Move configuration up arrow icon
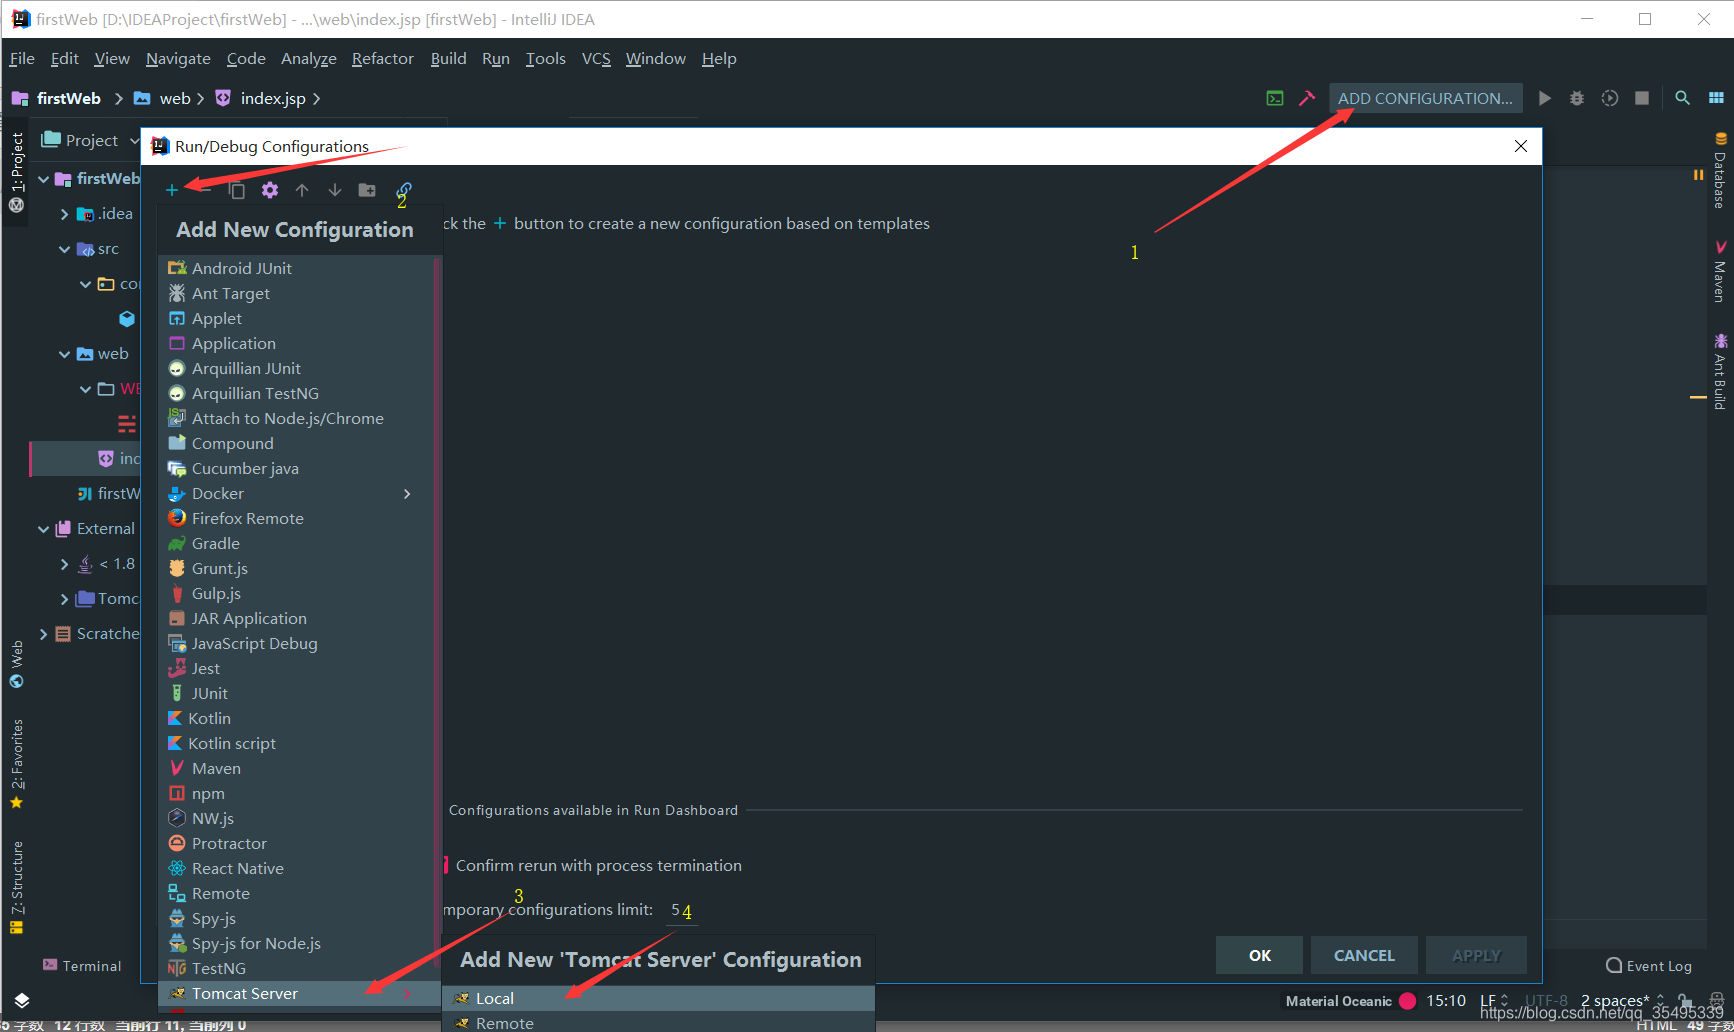The height and width of the screenshot is (1032, 1734). pos(302,190)
